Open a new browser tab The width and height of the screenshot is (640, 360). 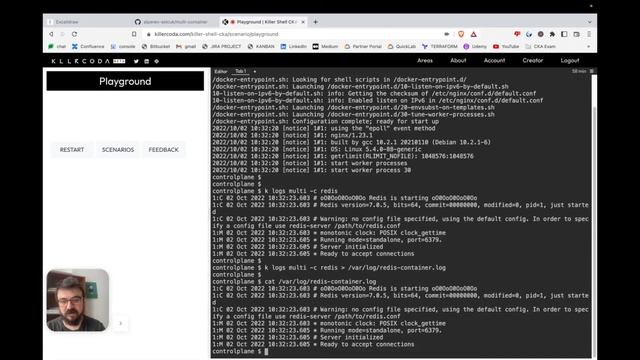point(316,22)
